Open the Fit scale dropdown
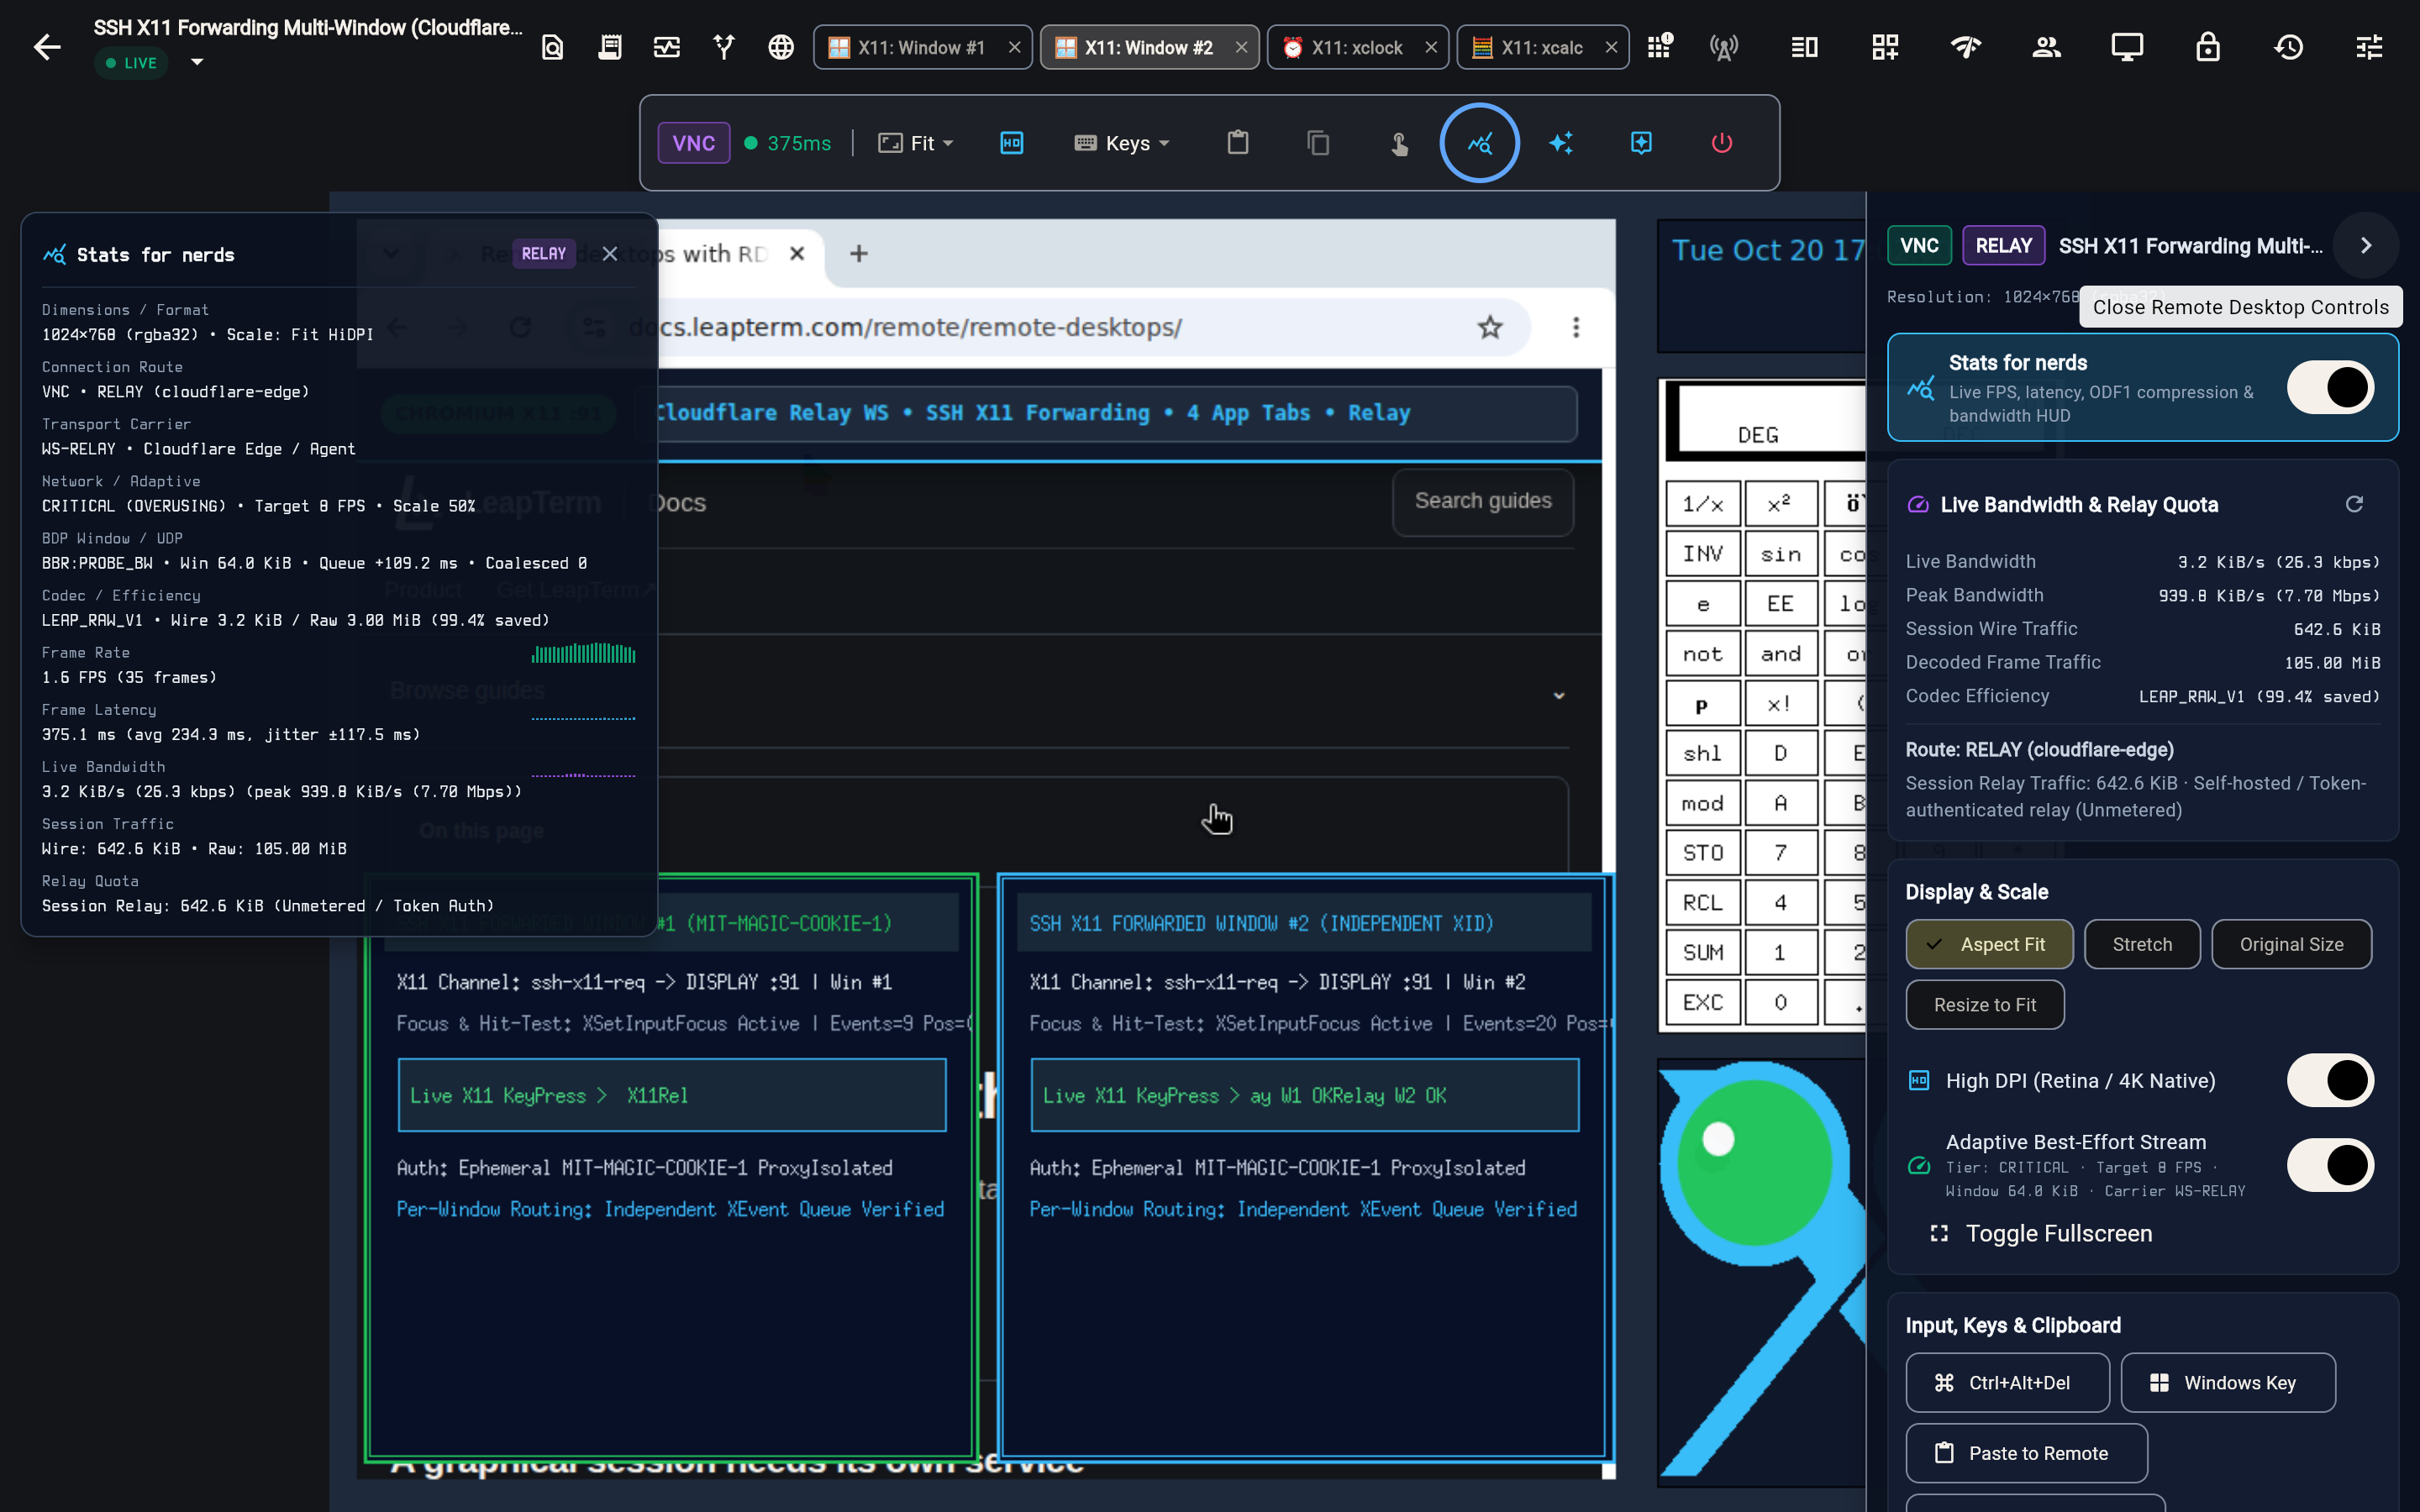Screen dimensions: 2420x1512 click(x=915, y=143)
